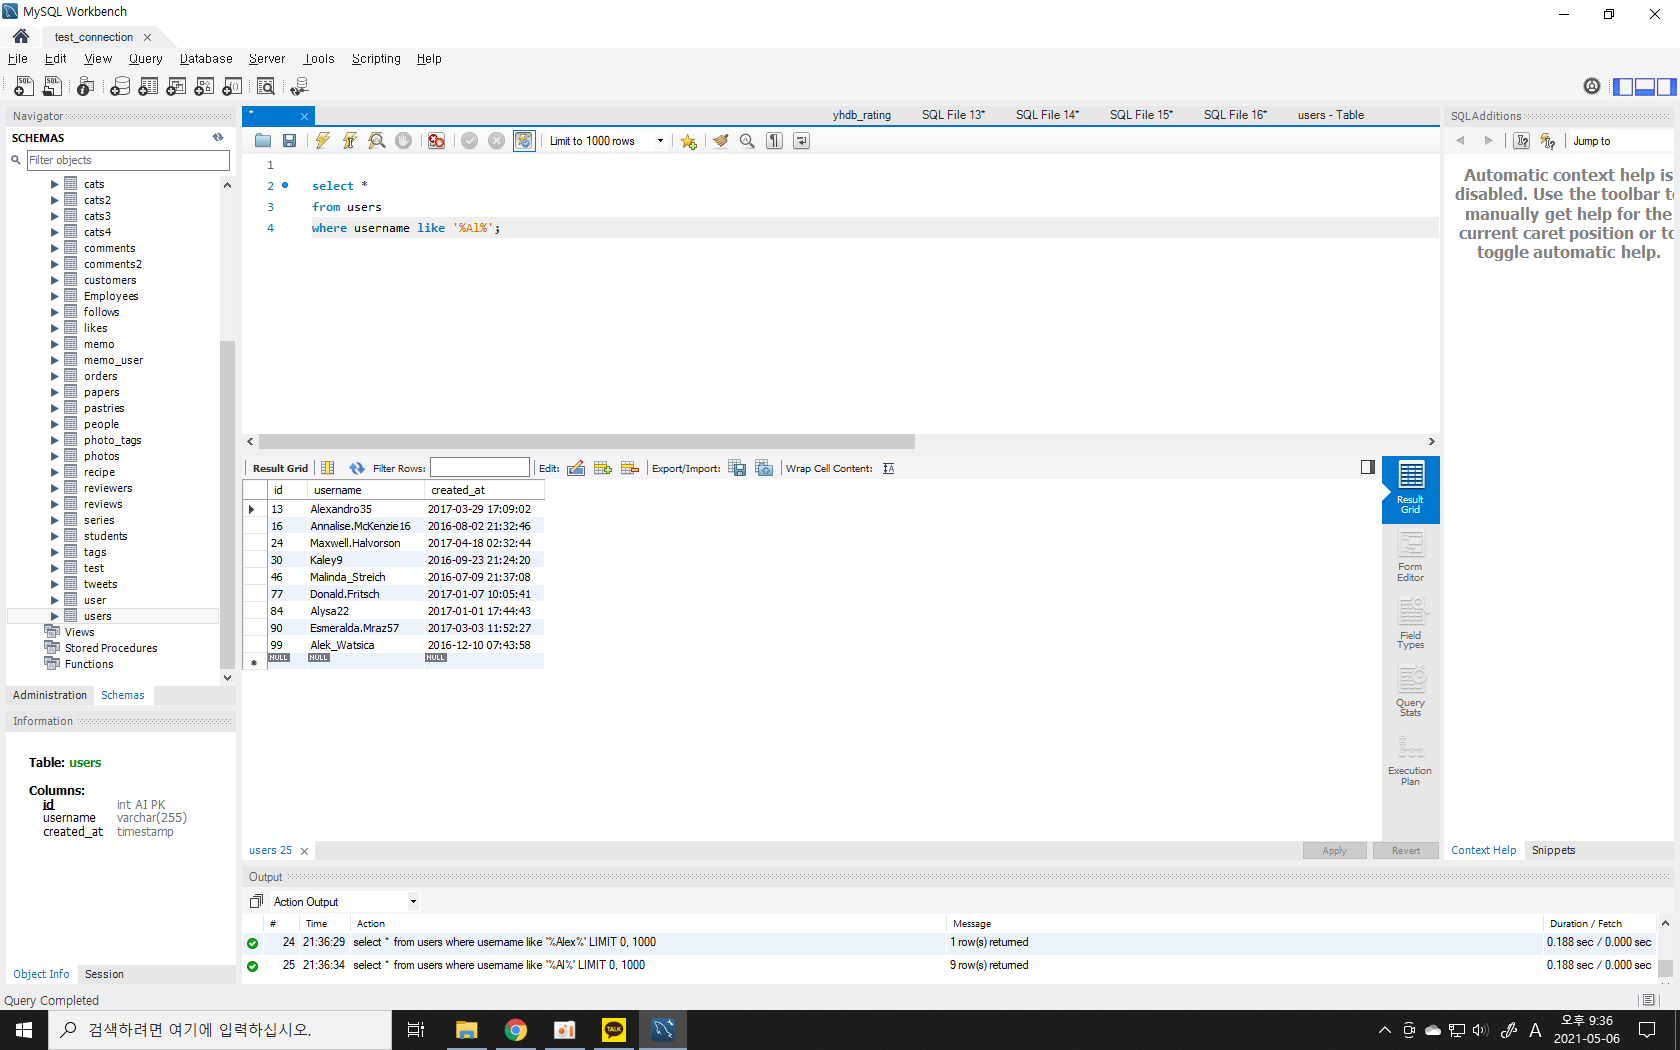Viewport: 1680px width, 1050px height.
Task: Expand the photos table node
Action: click(x=55, y=456)
